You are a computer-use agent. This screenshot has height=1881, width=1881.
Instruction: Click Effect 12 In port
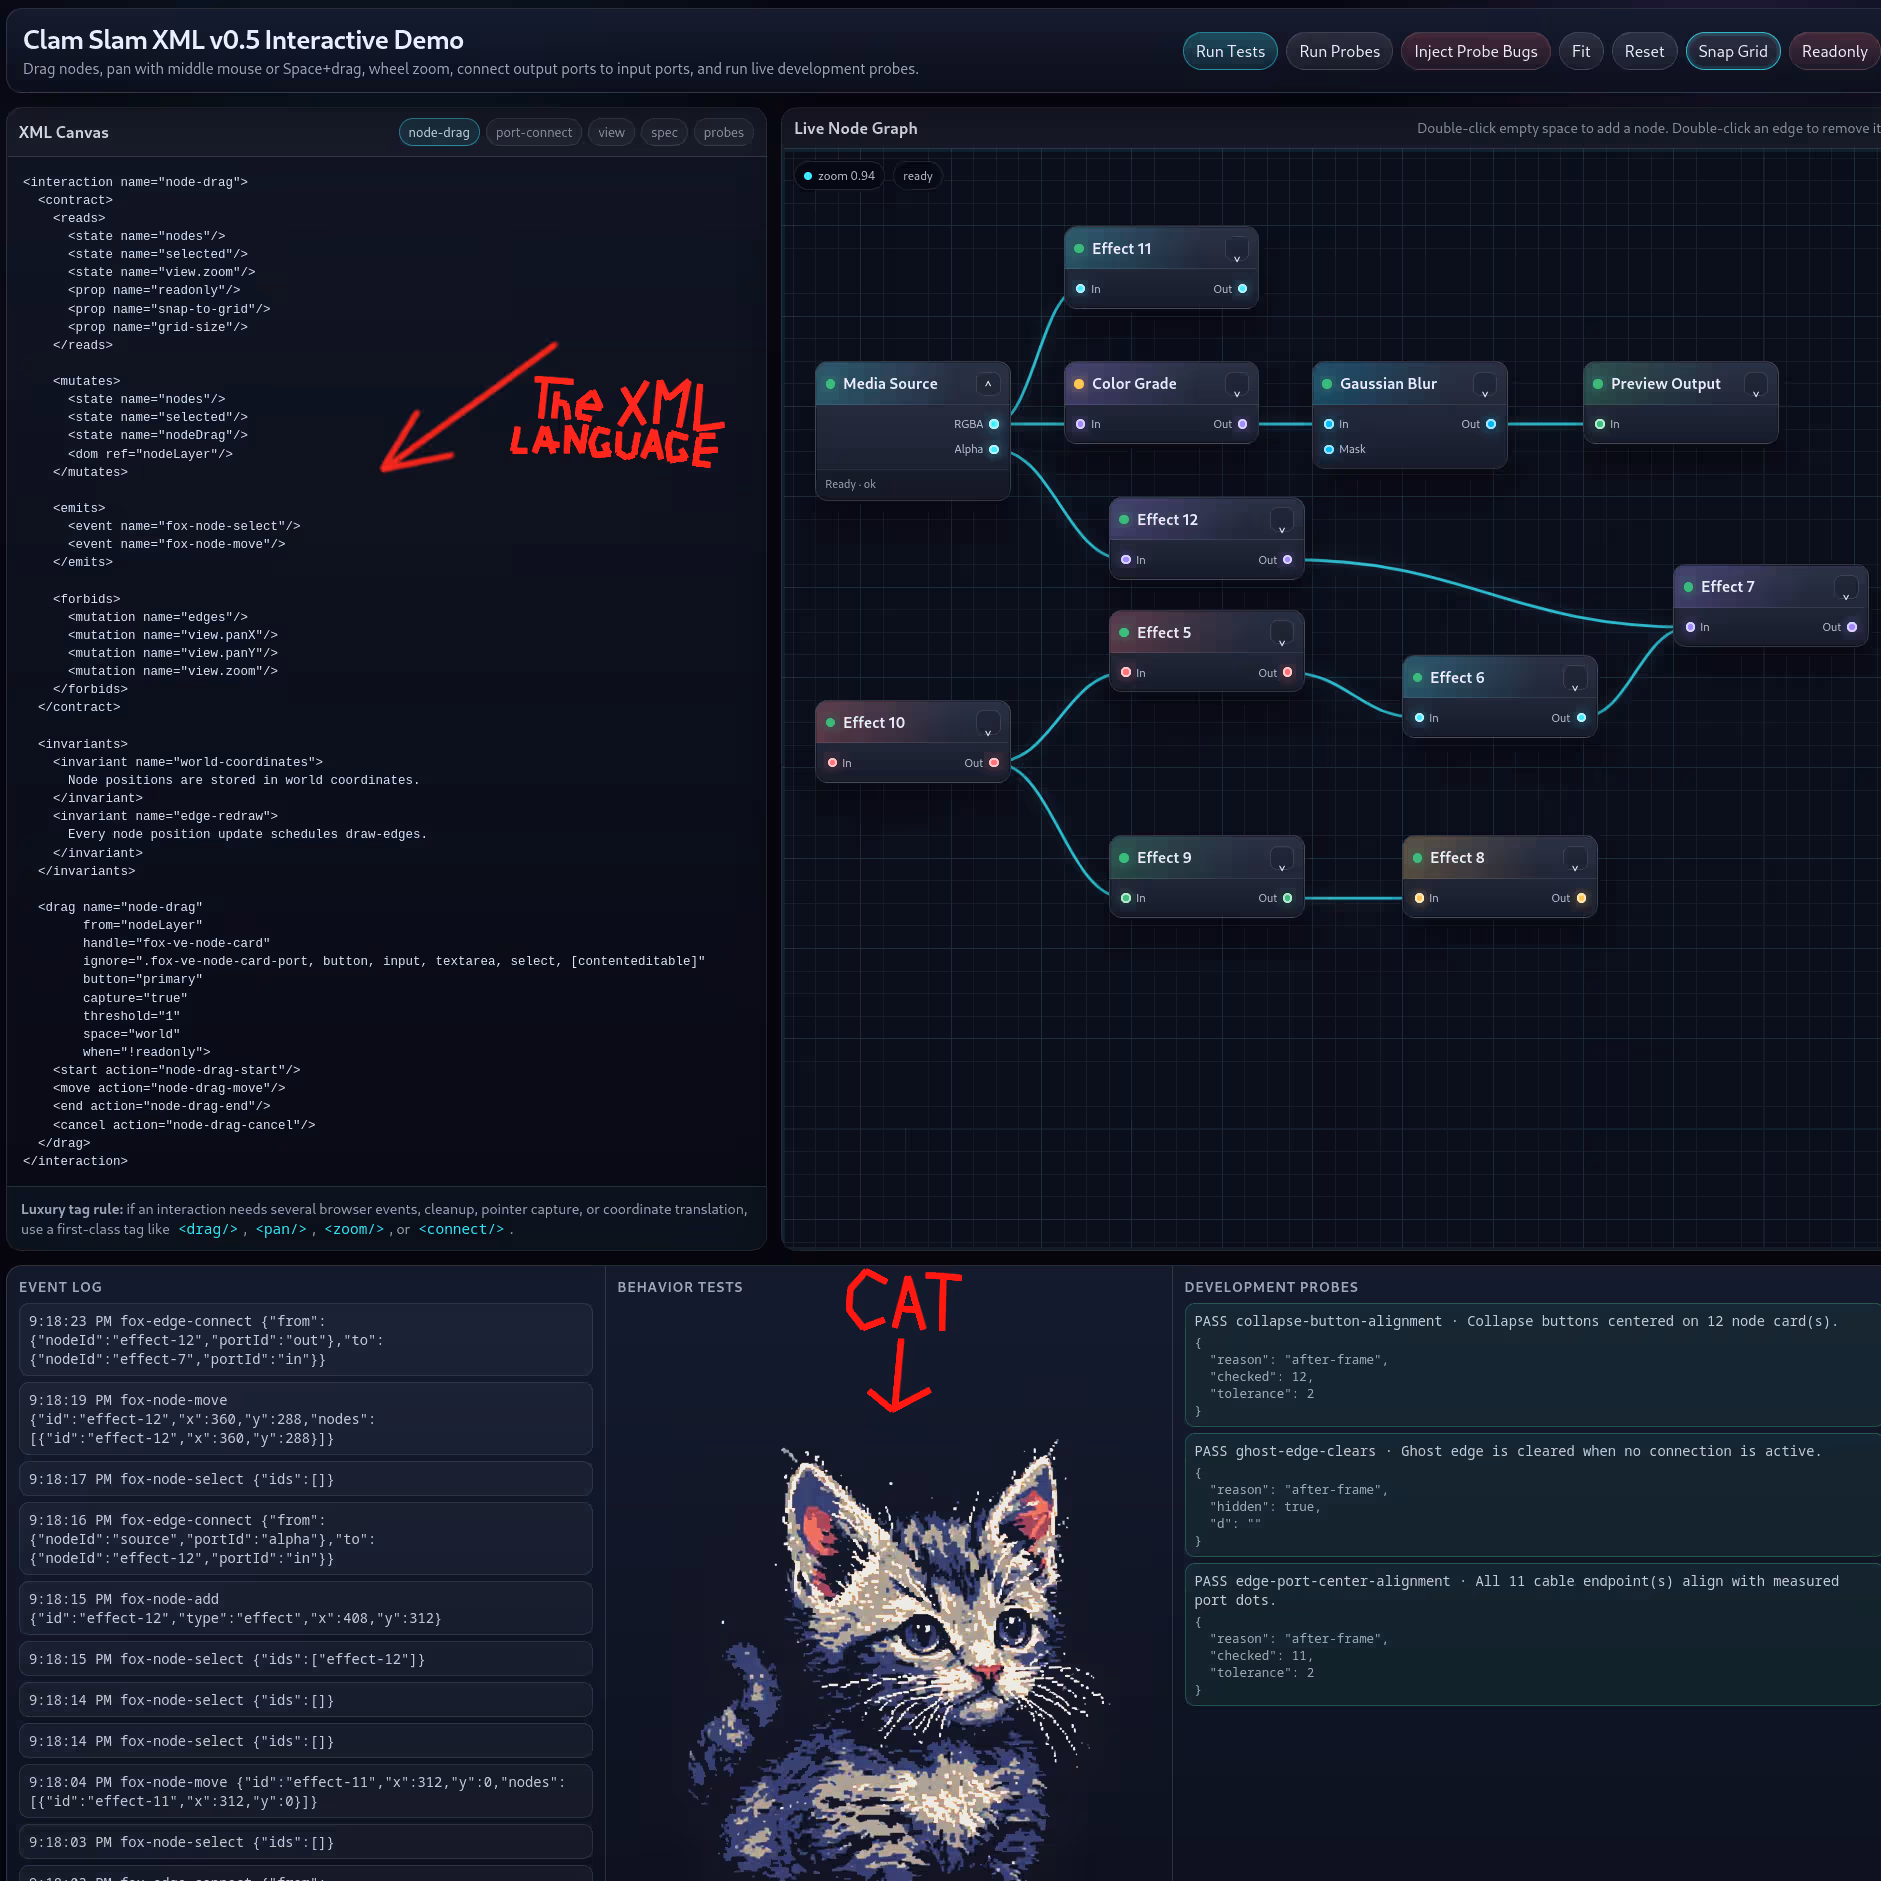pyautogui.click(x=1126, y=560)
